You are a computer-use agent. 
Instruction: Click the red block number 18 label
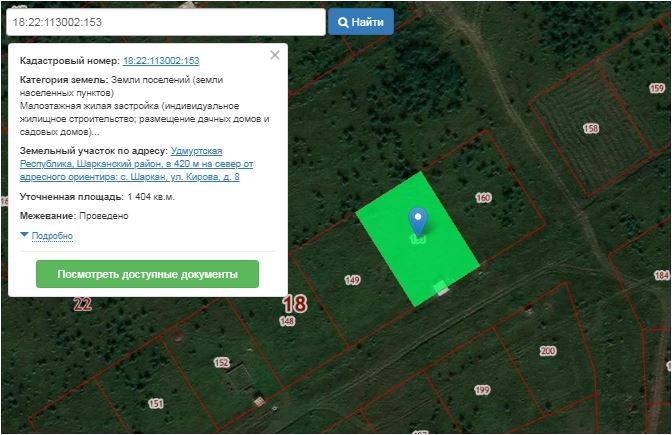(x=294, y=304)
